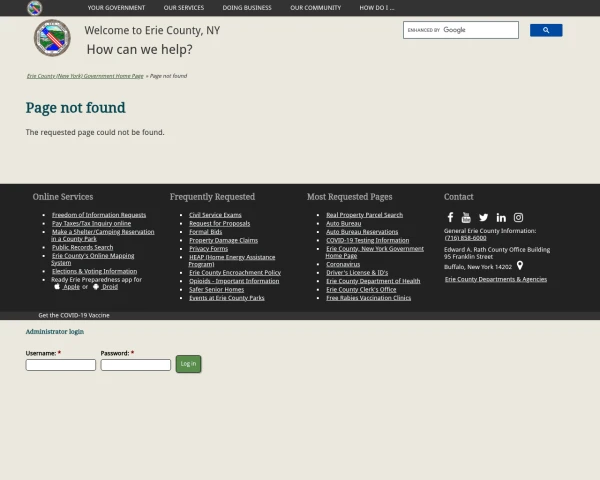Image resolution: width=600 pixels, height=480 pixels.
Task: Open the Civil Service Exams link
Action: 215,215
